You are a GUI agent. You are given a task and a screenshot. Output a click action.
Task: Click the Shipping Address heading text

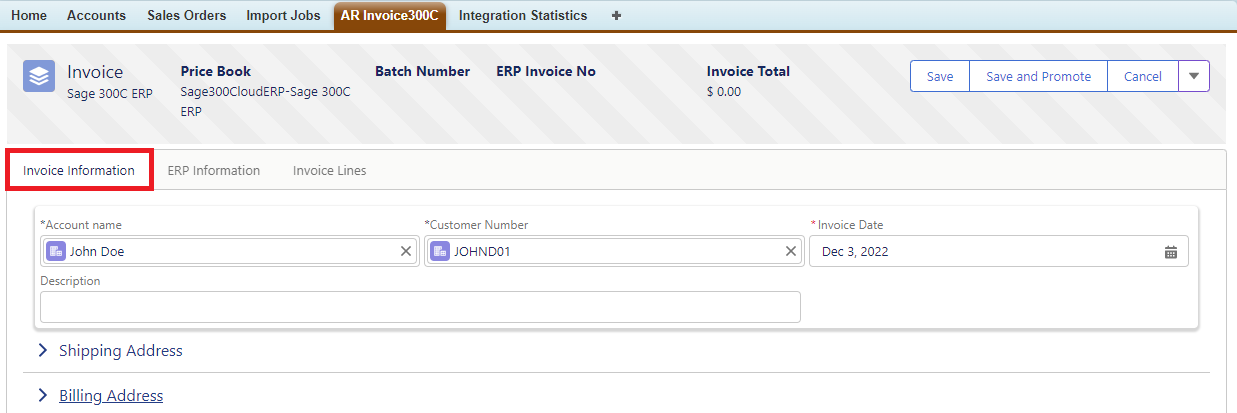click(x=121, y=351)
